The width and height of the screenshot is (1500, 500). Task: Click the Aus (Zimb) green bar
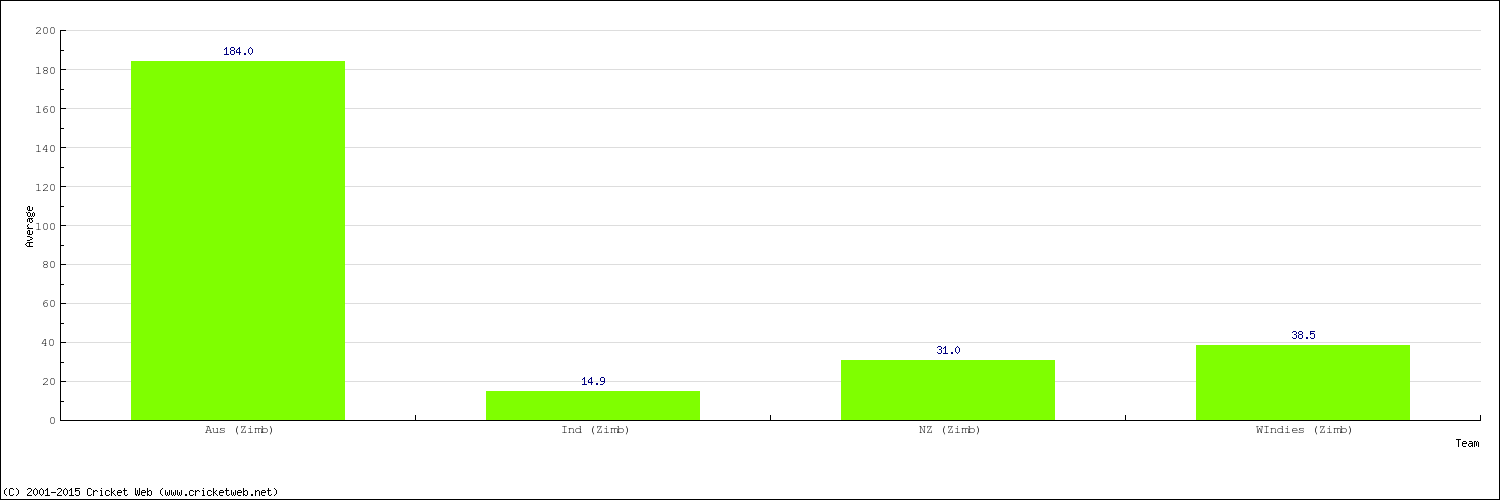(x=238, y=240)
